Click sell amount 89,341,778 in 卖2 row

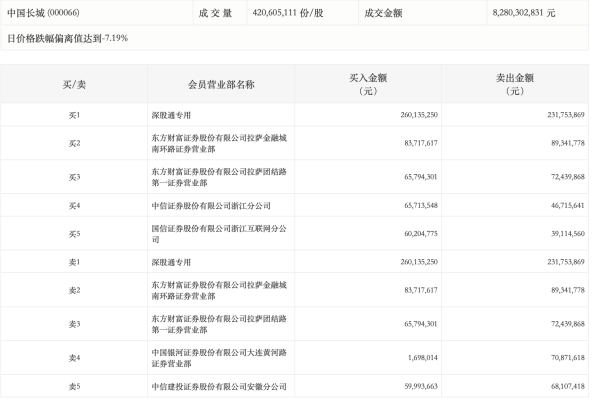click(x=568, y=290)
